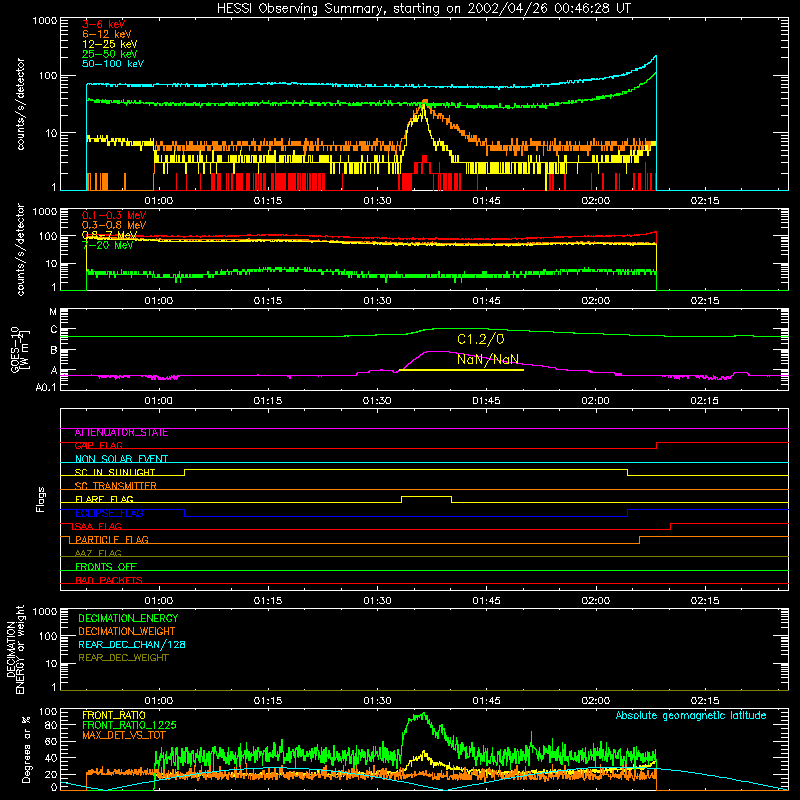The image size is (800, 800).
Task: Click the PARTICLE_FLAG label
Action: [112, 540]
